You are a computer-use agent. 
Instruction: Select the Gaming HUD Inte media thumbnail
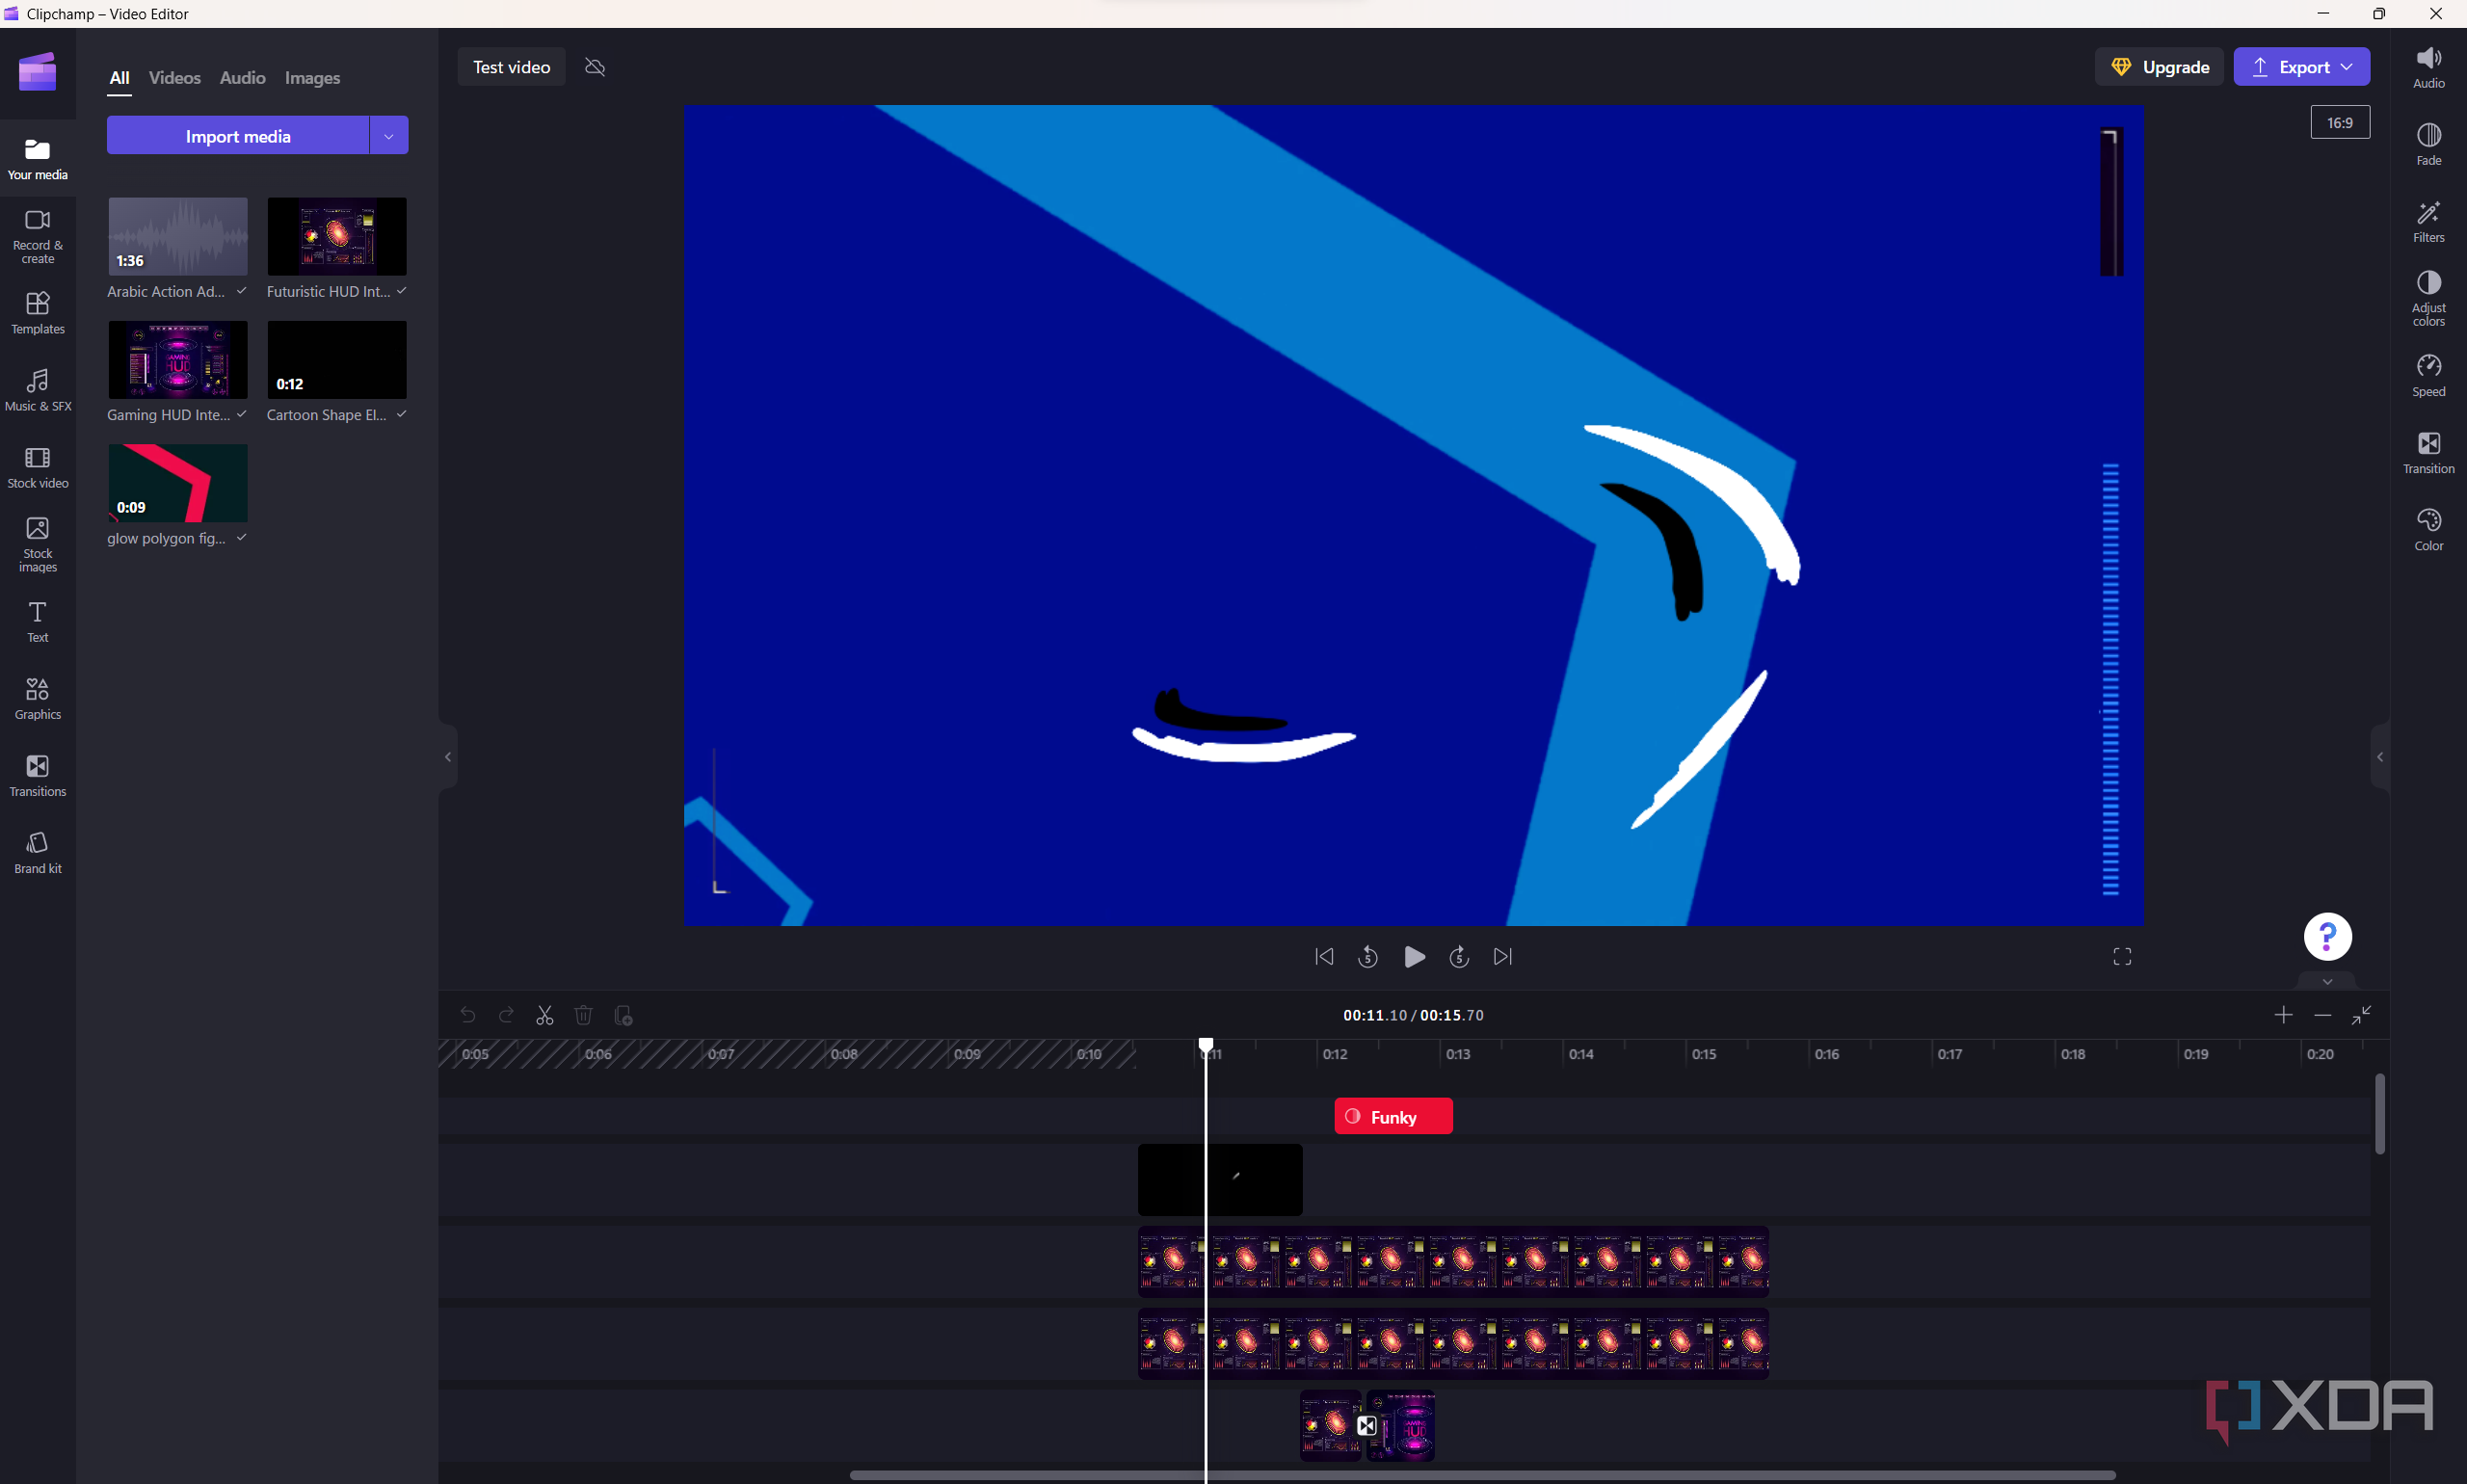[x=178, y=359]
